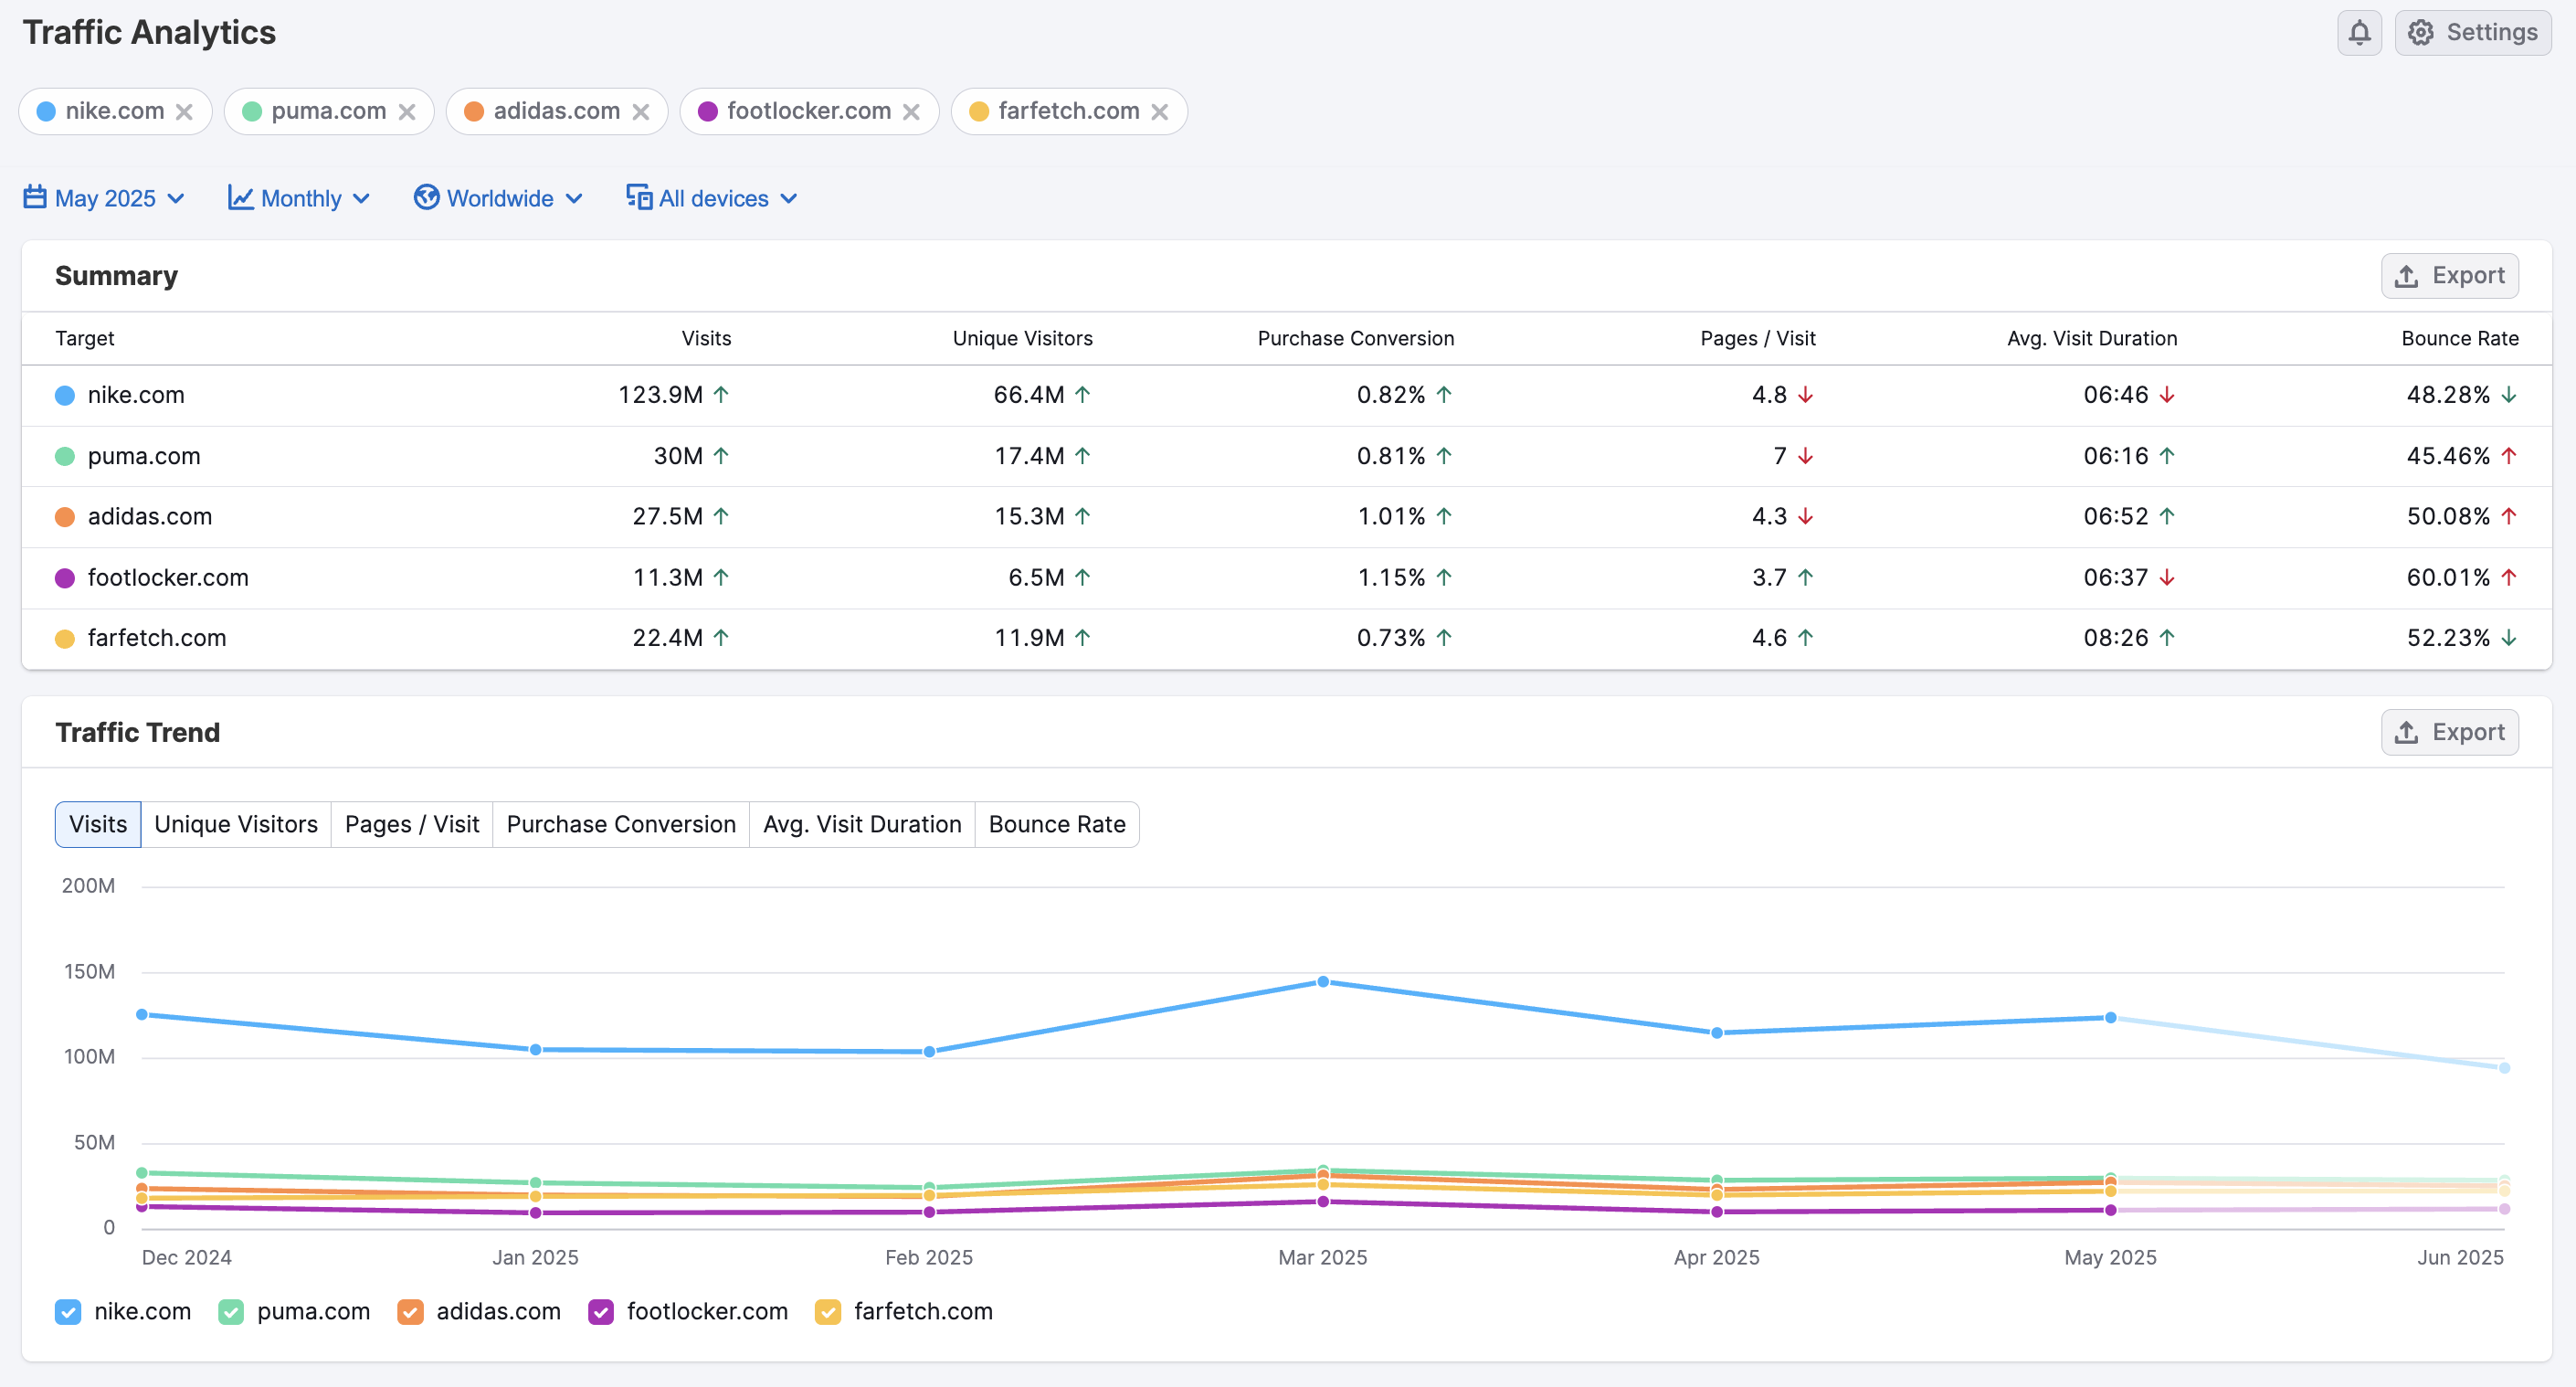
Task: Click the calendar icon beside May 2025
Action: 33,198
